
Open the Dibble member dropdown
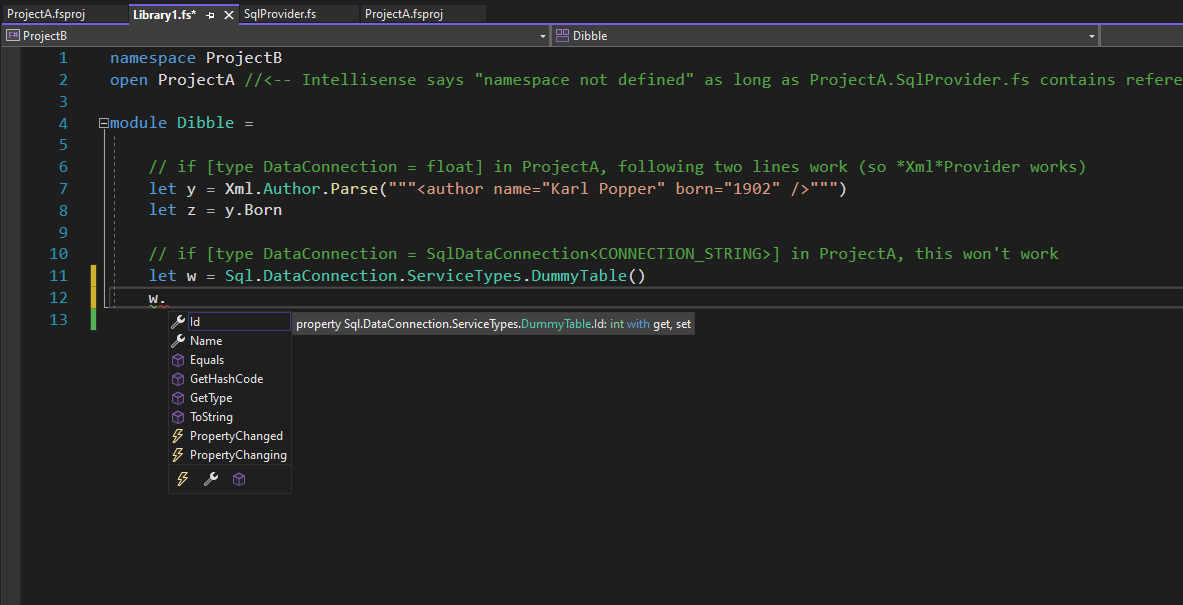click(1092, 35)
